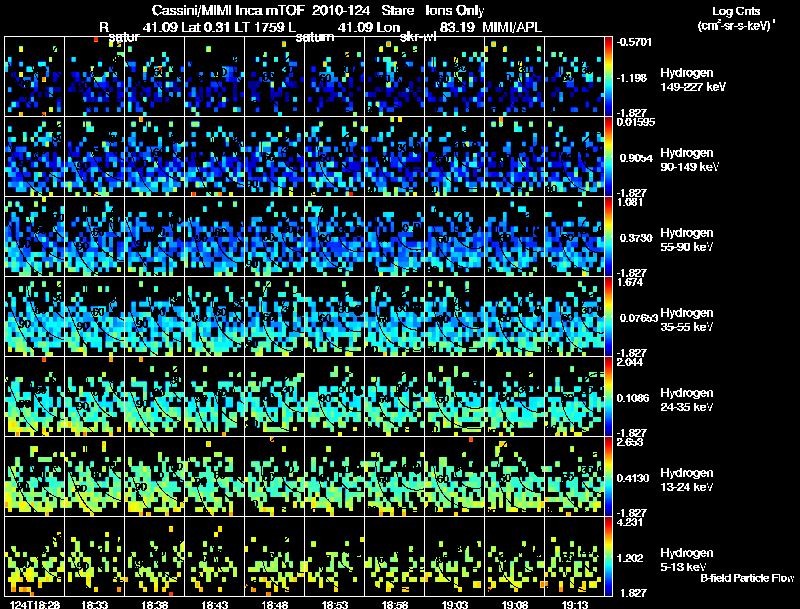The image size is (800, 609).
Task: Select the 24-35 keV image panel at 18:48
Action: pyautogui.click(x=274, y=397)
